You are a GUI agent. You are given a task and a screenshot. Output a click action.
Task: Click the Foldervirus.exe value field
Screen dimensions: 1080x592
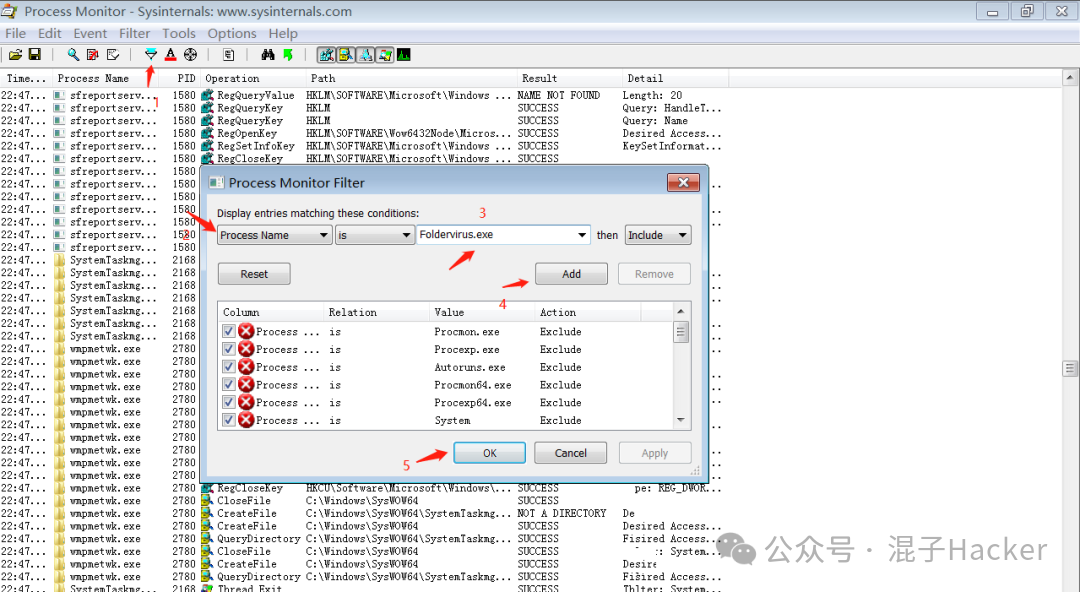pos(495,235)
